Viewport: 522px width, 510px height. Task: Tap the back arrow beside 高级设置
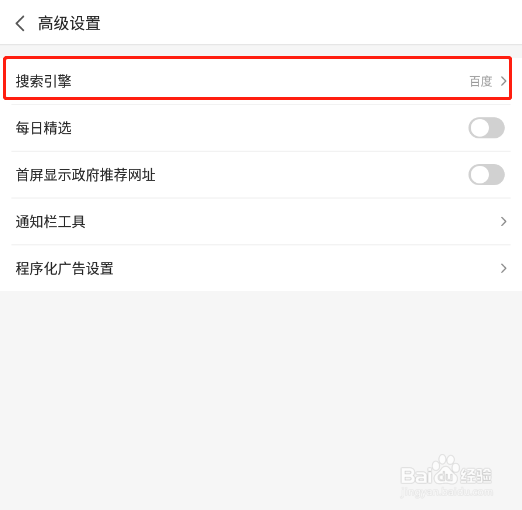(20, 23)
